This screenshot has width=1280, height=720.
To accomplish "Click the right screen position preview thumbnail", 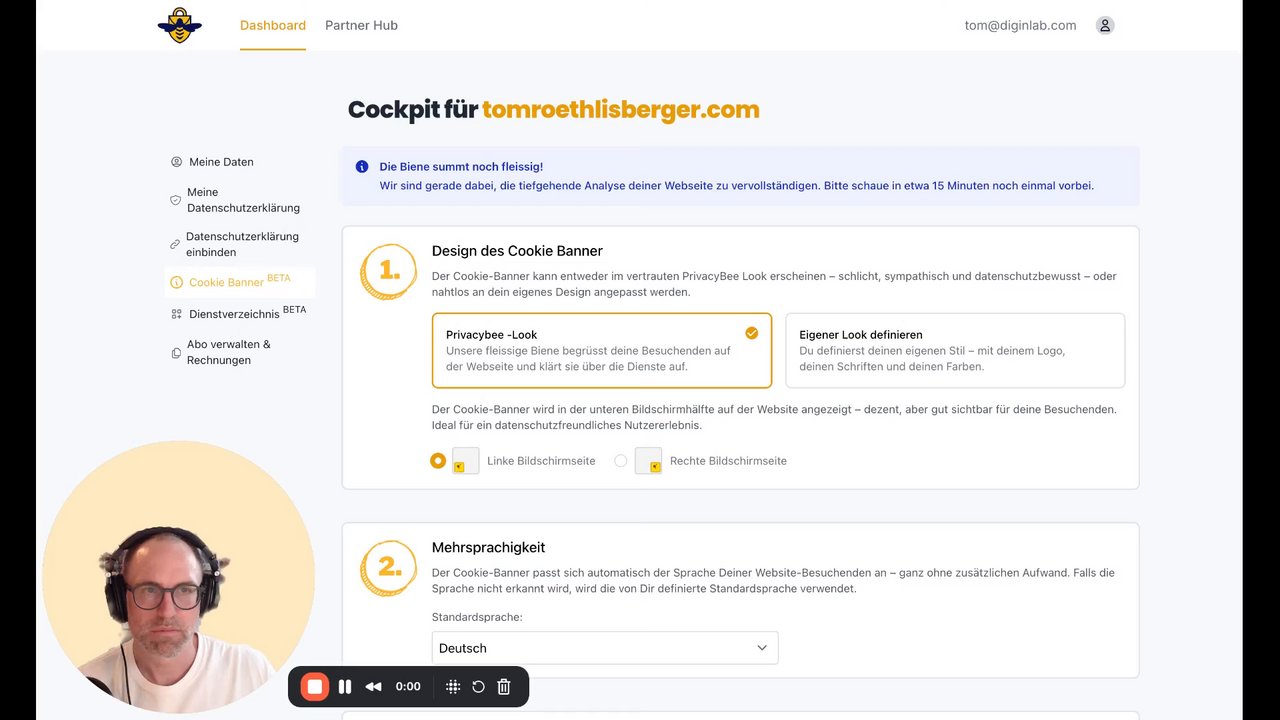I will click(648, 461).
